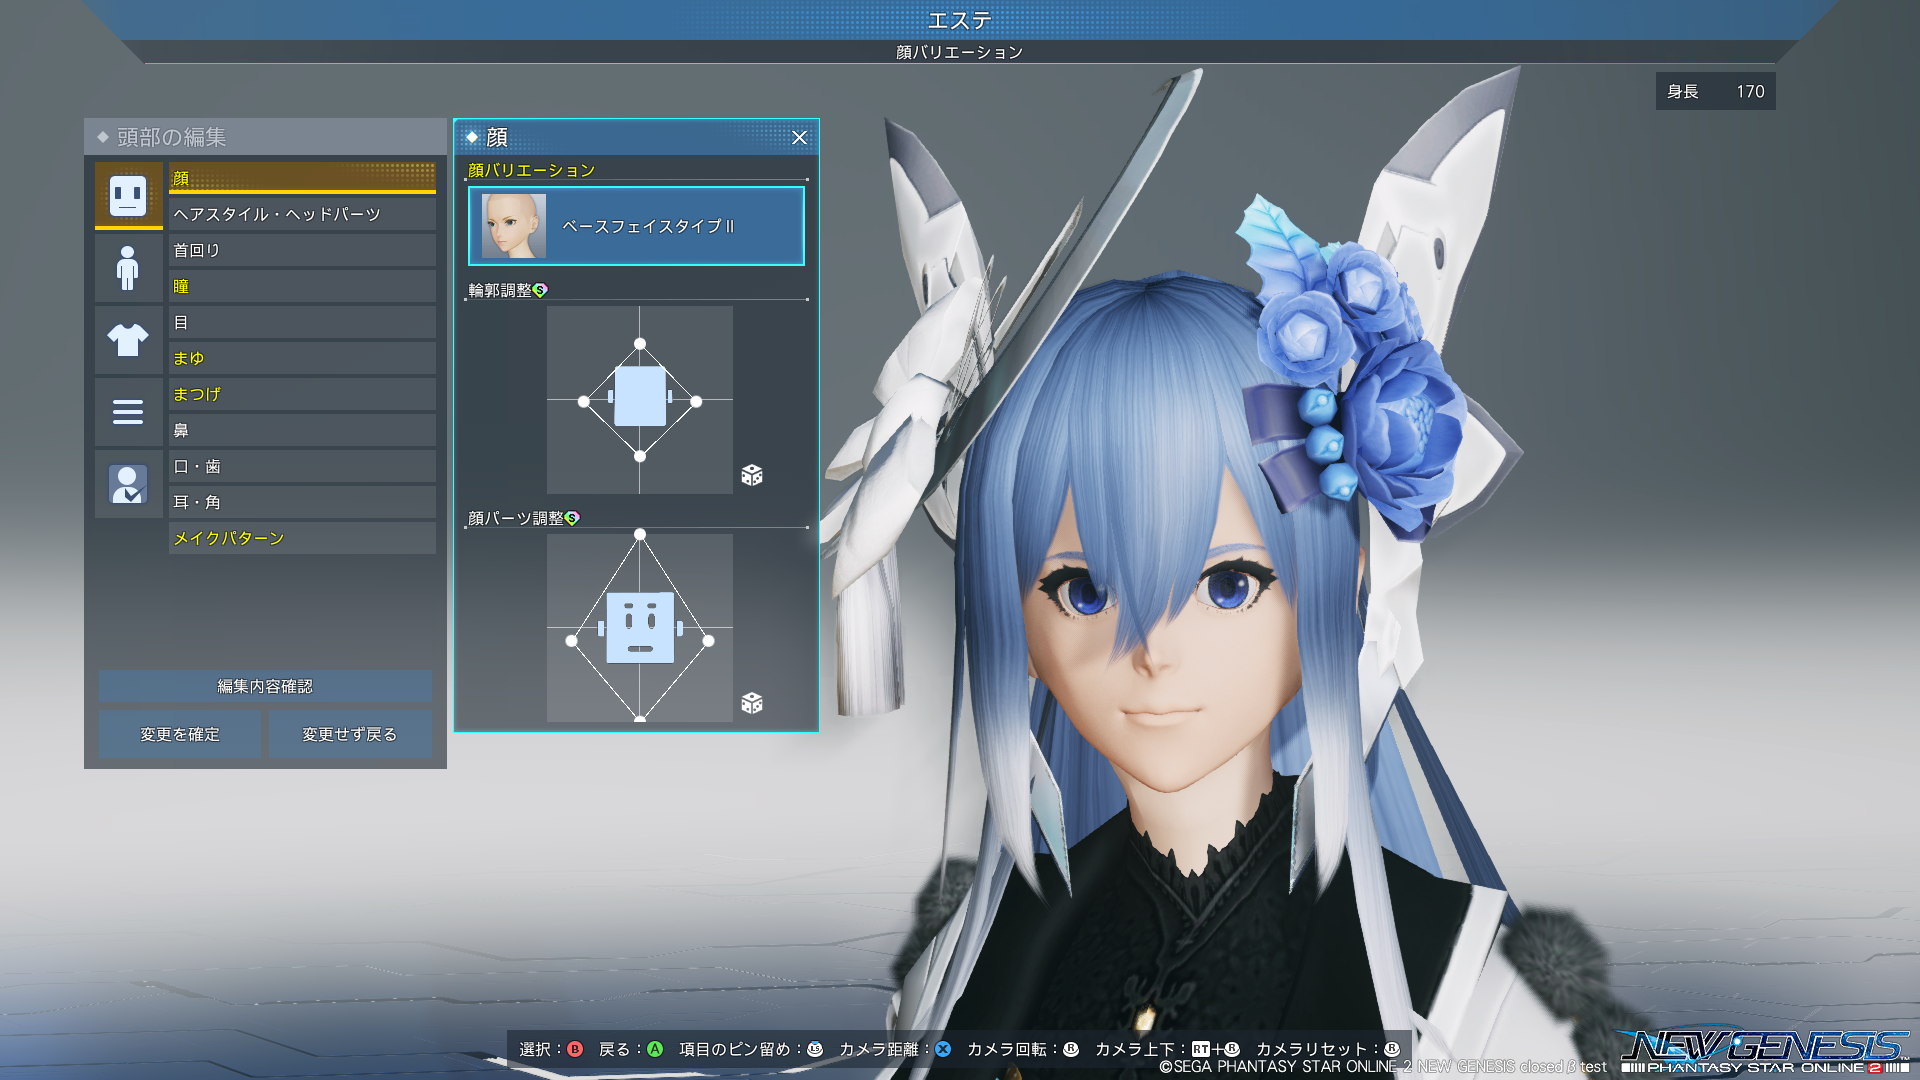
Task: Click top handle of 顔パーツ調整 diamond
Action: tap(640, 534)
